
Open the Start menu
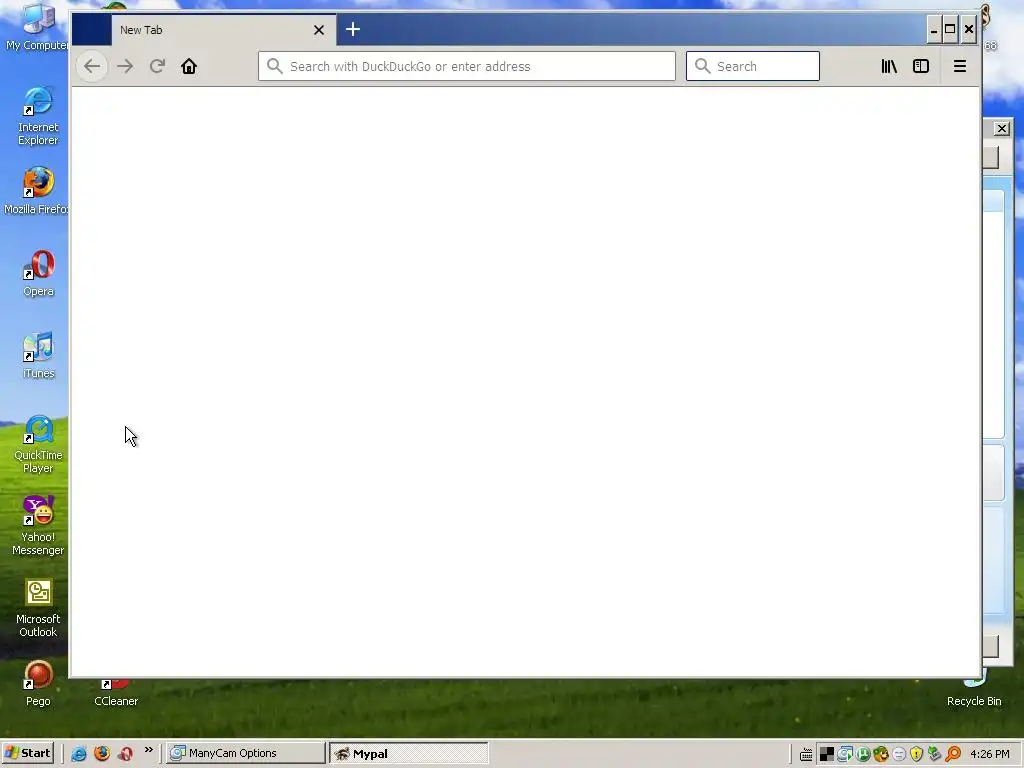click(x=27, y=753)
